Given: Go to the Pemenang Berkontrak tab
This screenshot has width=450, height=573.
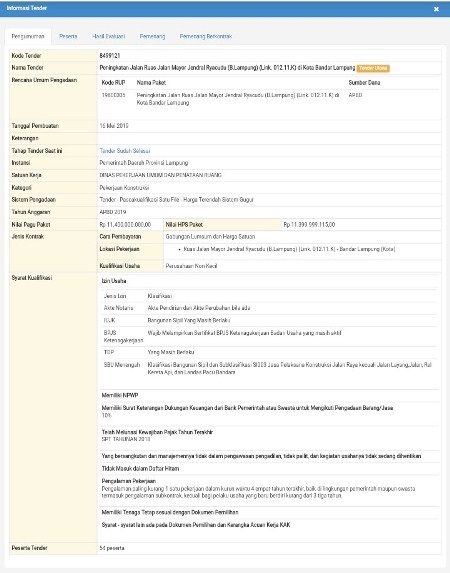Looking at the screenshot, I should 206,37.
